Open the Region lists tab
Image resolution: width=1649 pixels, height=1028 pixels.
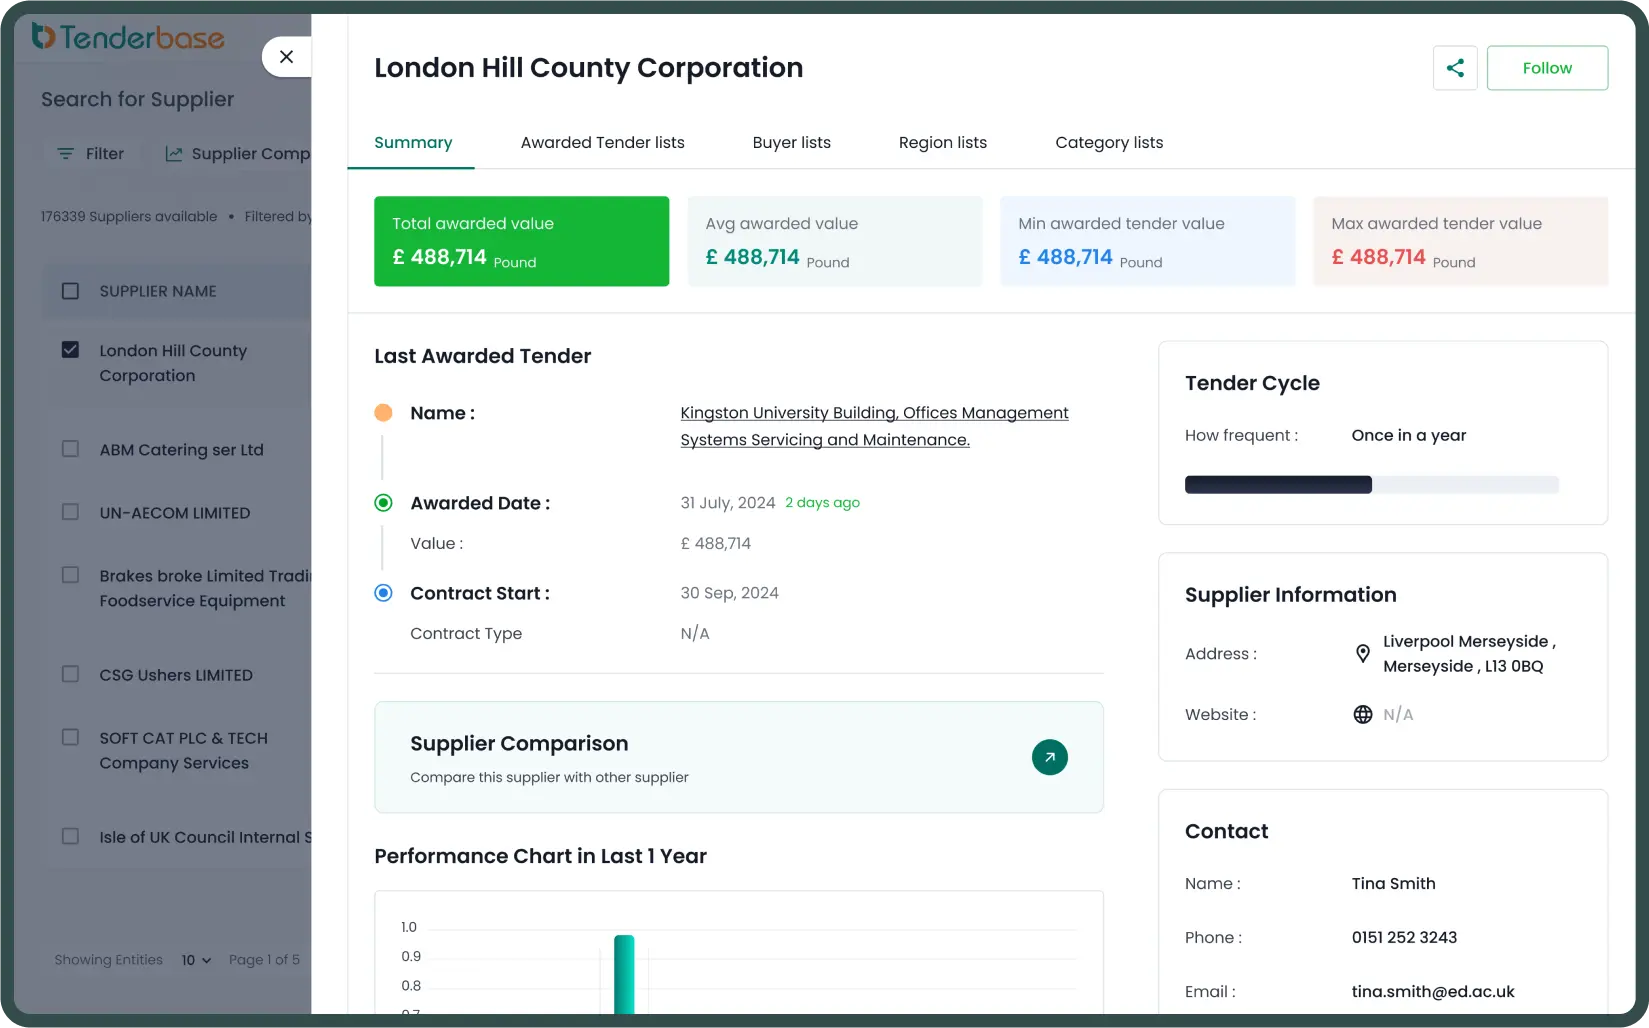pos(941,142)
